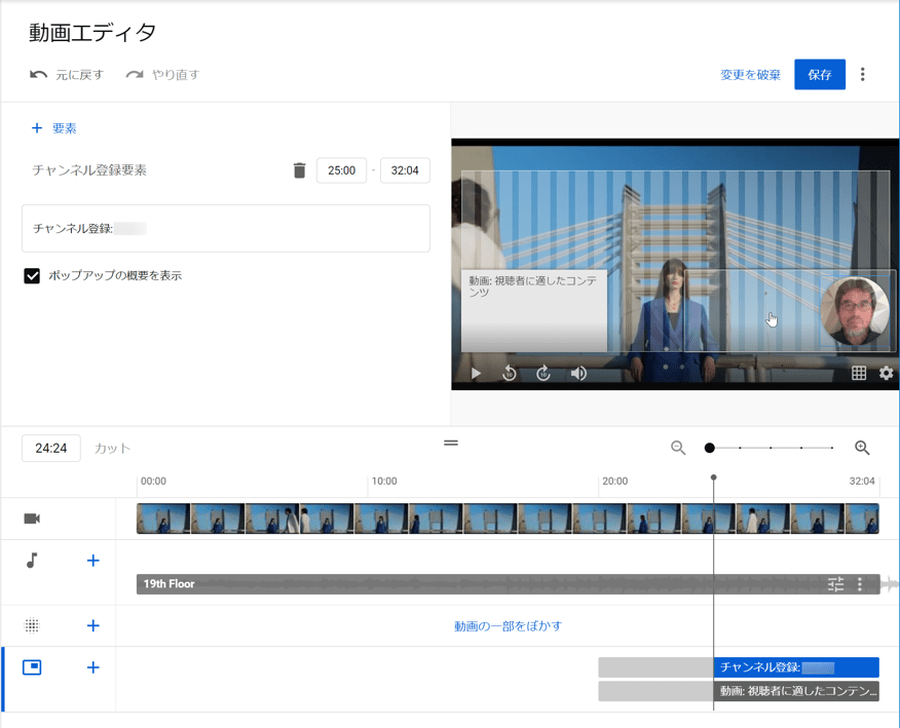The width and height of the screenshot is (900, 728).
Task: Click 変更を破棄 to discard changes
Action: click(750, 75)
